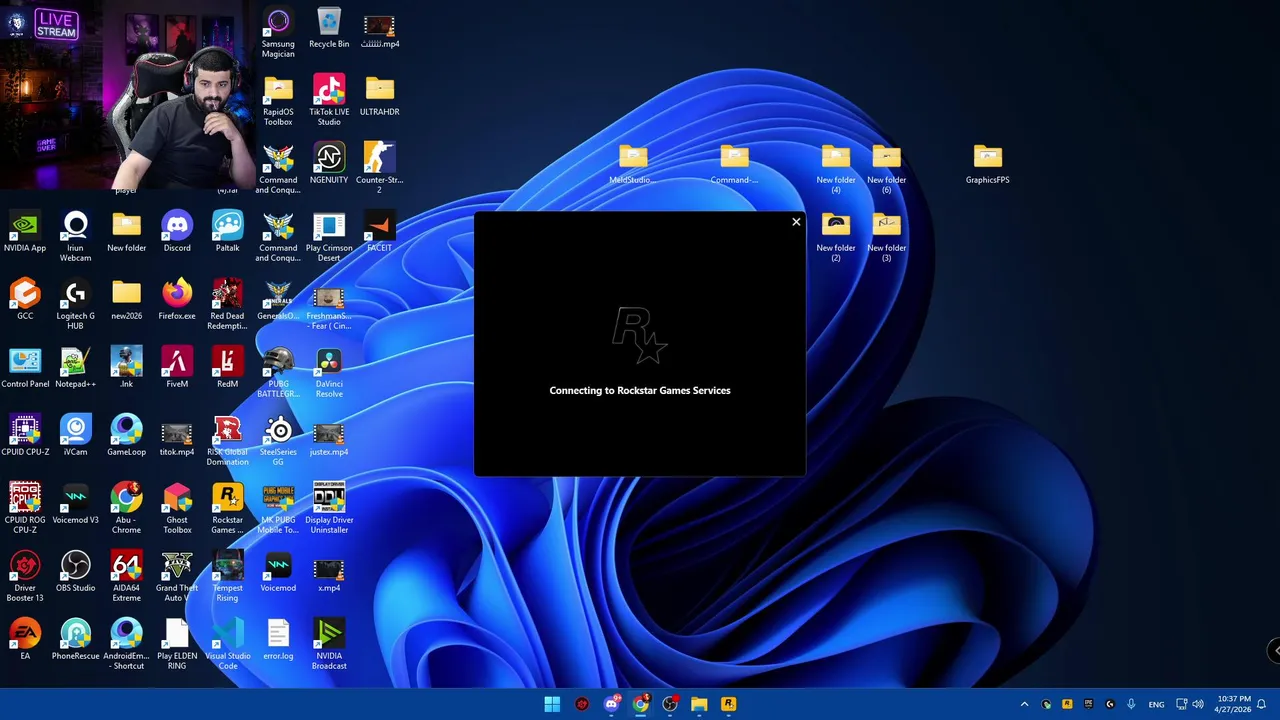Select the GraphicsFPS folder
The width and height of the screenshot is (1280, 720).
987,164
